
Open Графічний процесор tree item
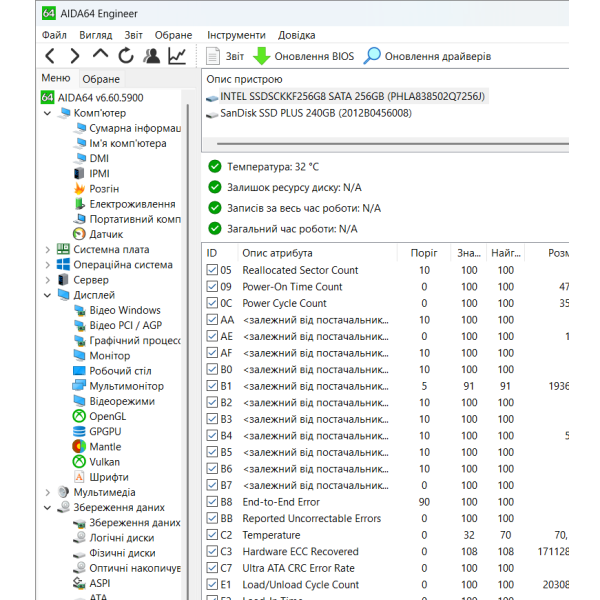(127, 341)
